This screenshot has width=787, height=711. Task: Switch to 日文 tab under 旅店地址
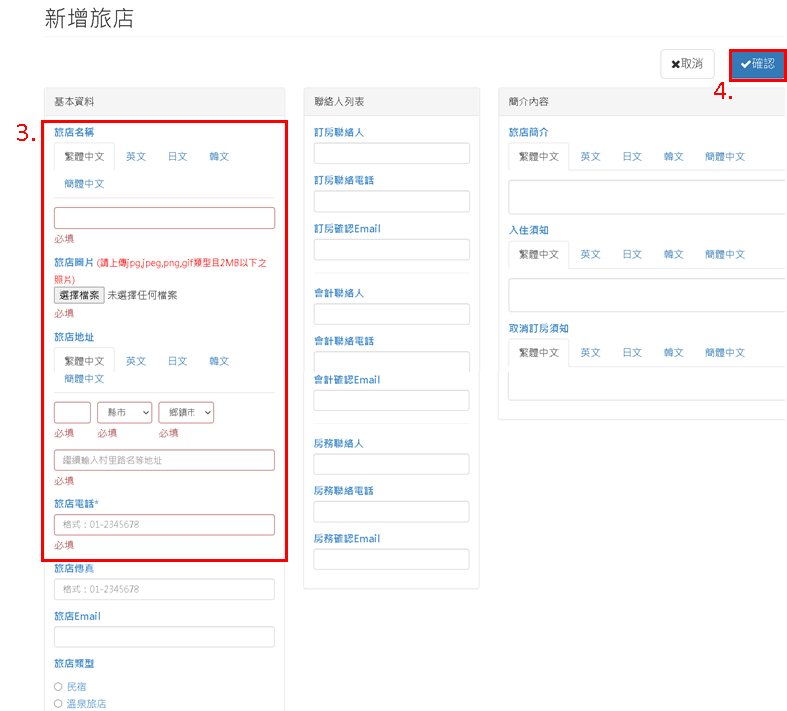(177, 361)
